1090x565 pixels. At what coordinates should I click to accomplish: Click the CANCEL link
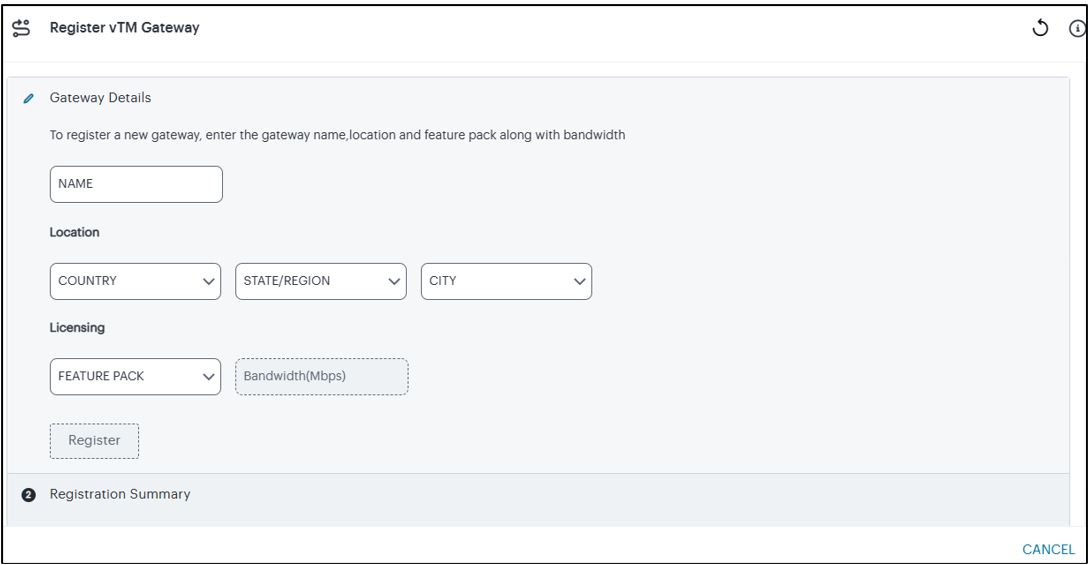[1048, 549]
